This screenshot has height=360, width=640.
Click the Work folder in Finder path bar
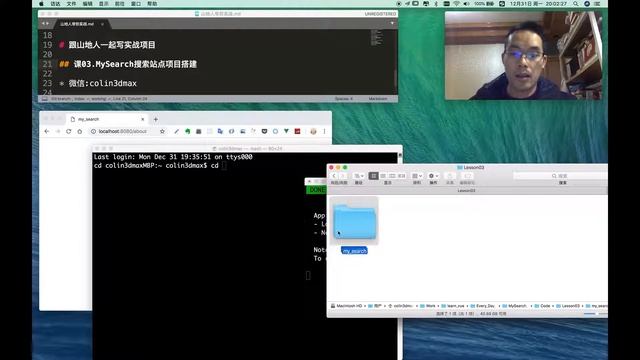(428, 306)
